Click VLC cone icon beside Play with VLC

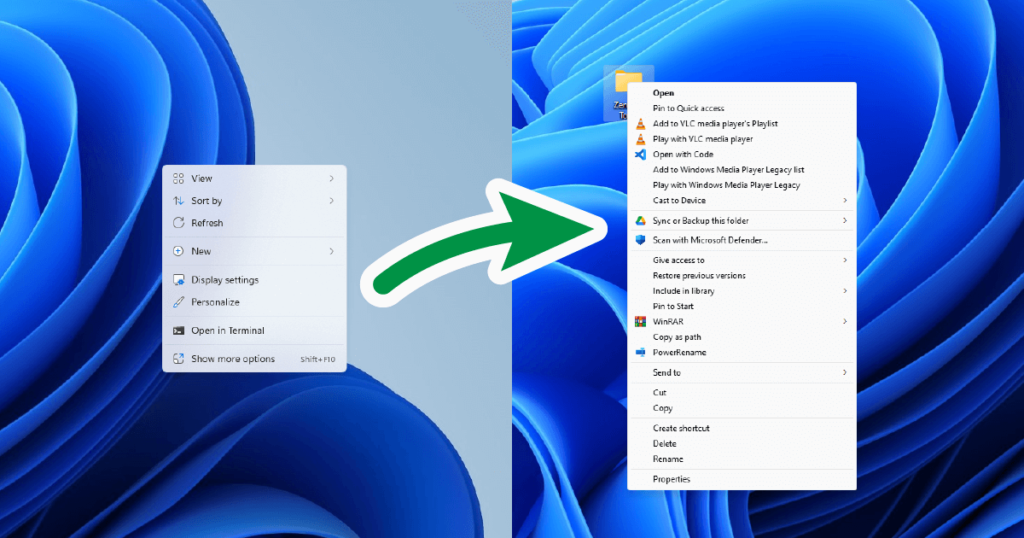pyautogui.click(x=641, y=138)
